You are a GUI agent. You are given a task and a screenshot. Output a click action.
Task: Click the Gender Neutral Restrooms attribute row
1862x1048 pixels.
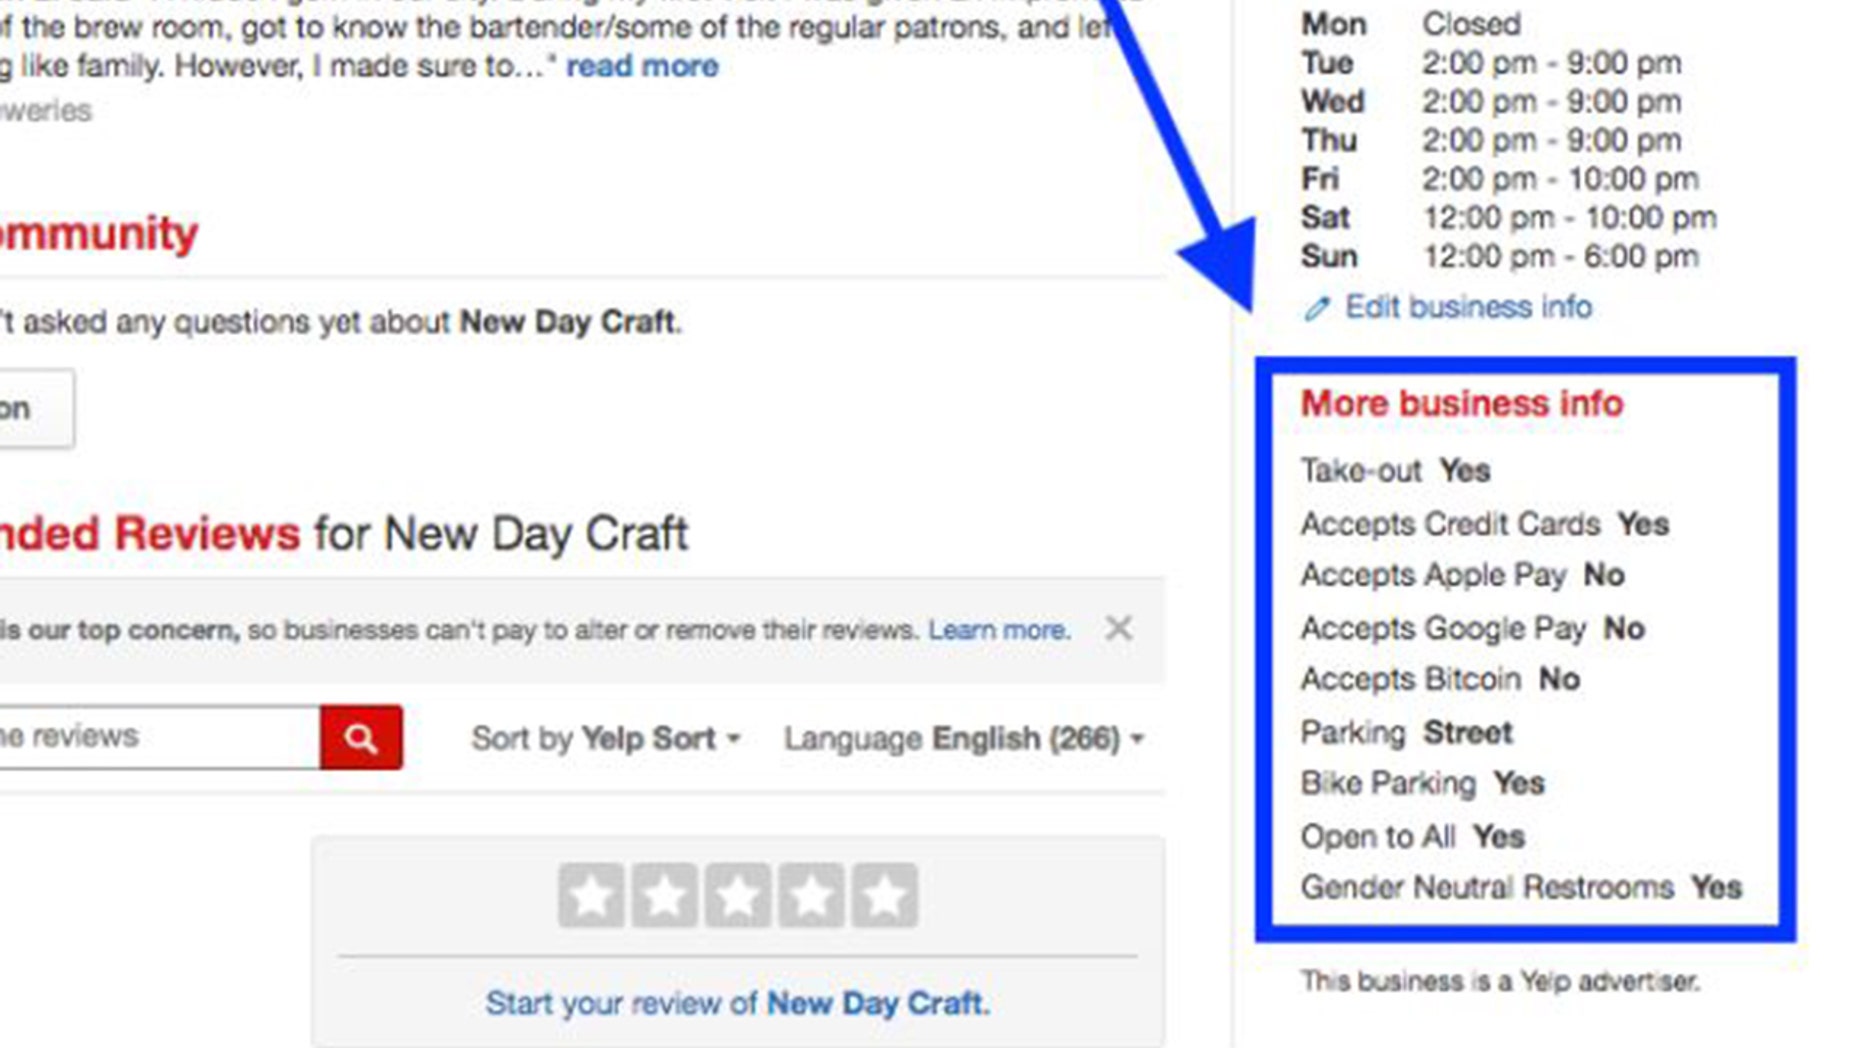click(1521, 887)
